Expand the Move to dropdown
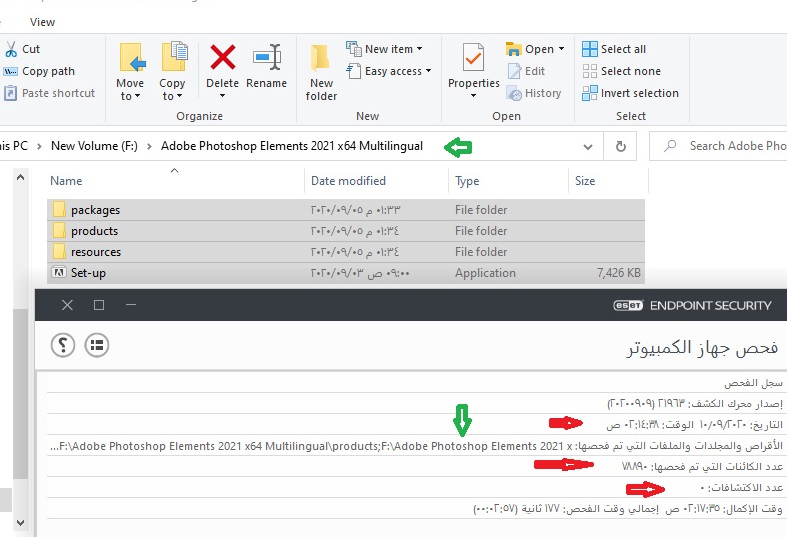Viewport: 787px width, 537px height. 130,97
